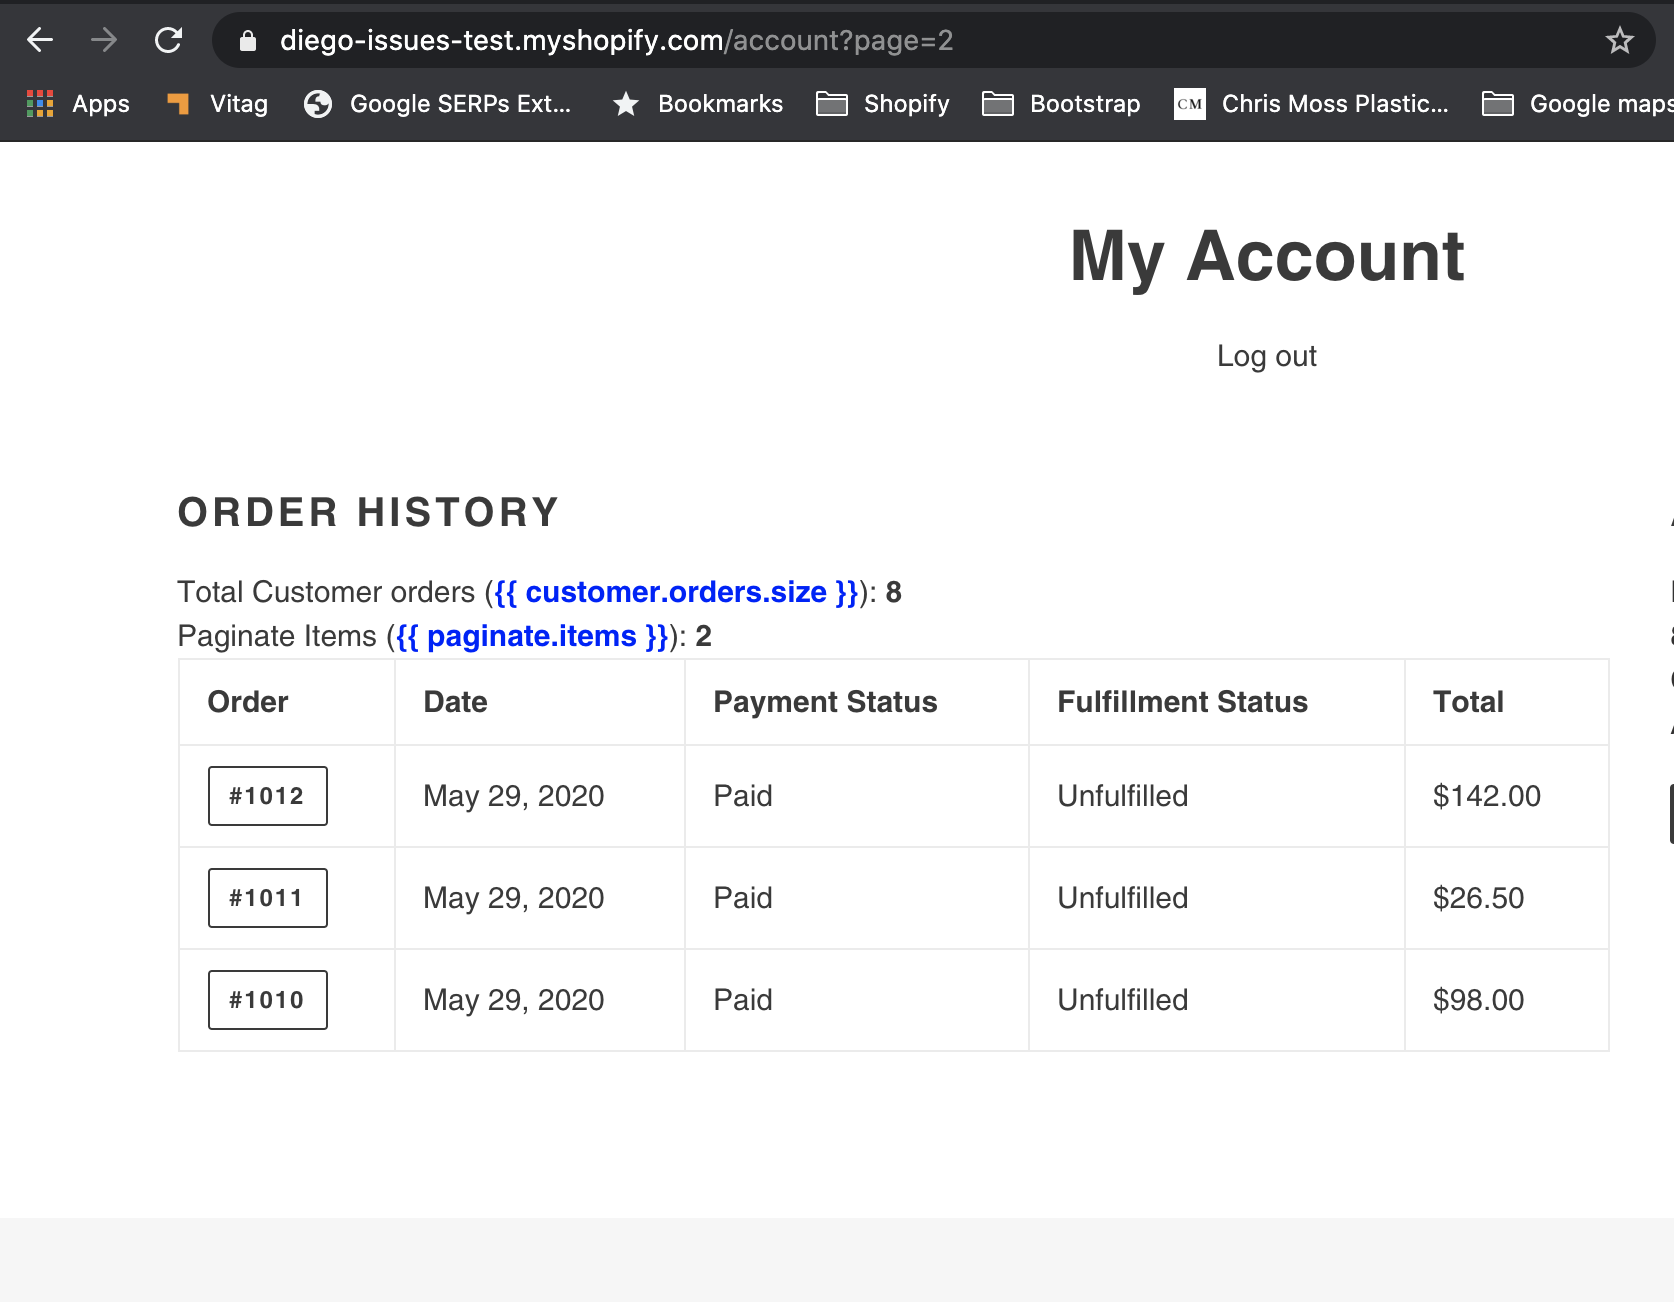The height and width of the screenshot is (1302, 1674).
Task: Click the date of order #1012
Action: point(513,796)
